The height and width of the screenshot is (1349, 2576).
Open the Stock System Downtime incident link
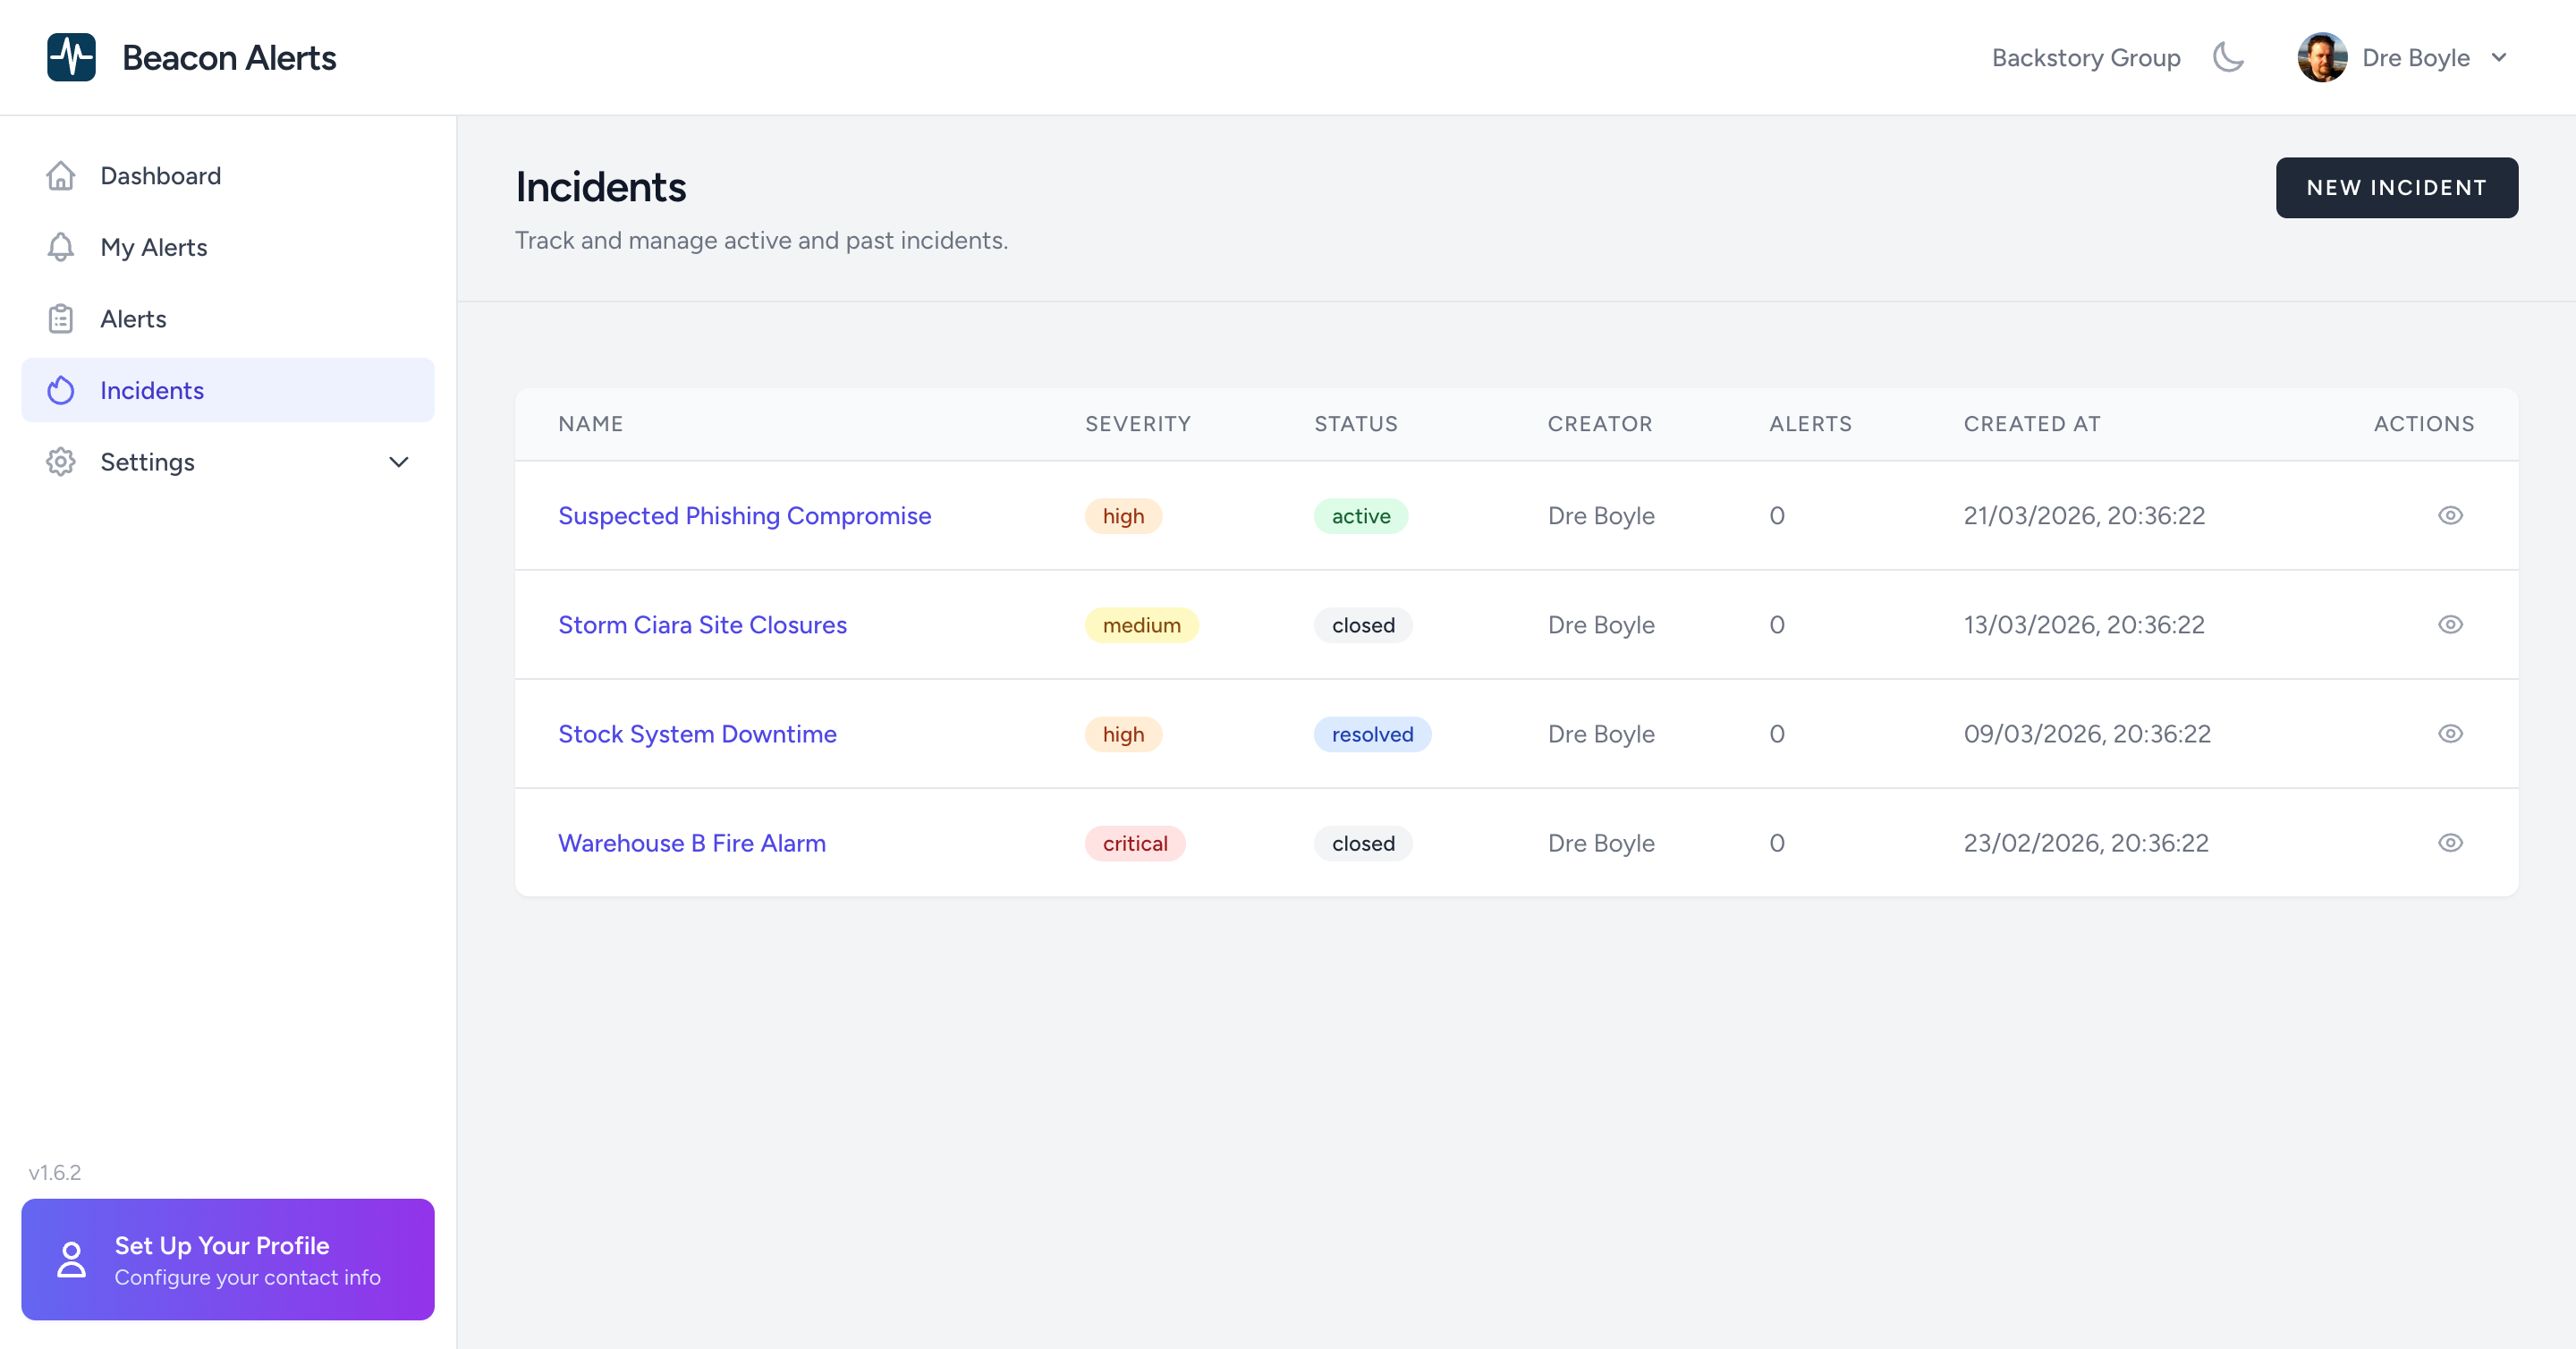click(x=697, y=734)
